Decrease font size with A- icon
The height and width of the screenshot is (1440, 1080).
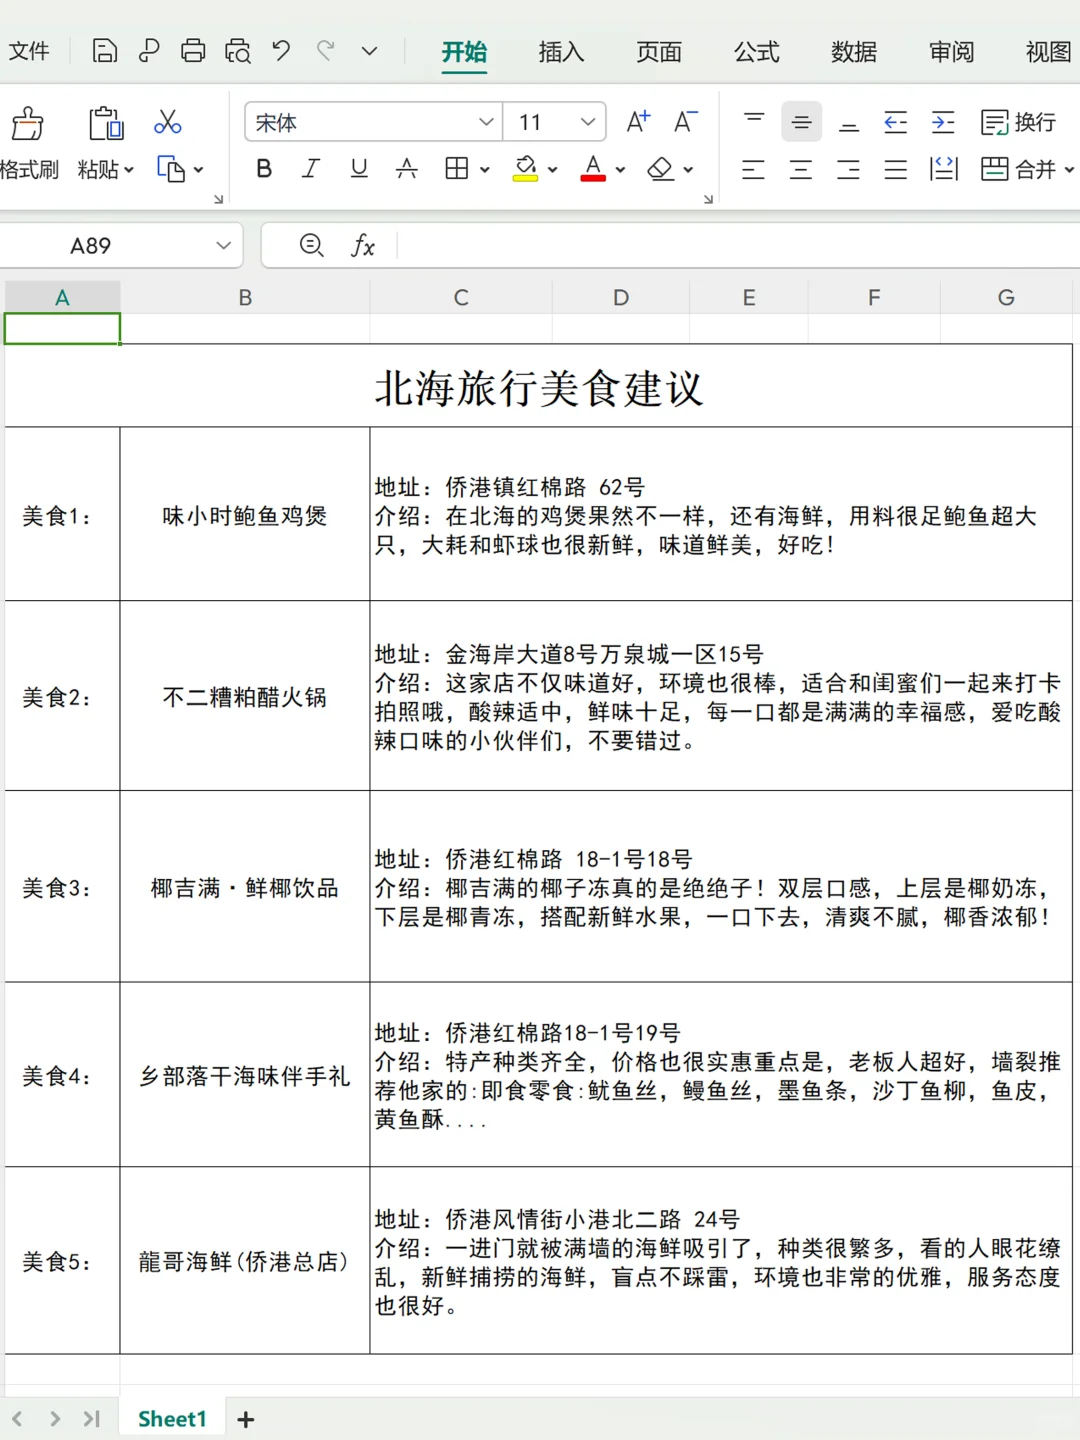tap(685, 122)
